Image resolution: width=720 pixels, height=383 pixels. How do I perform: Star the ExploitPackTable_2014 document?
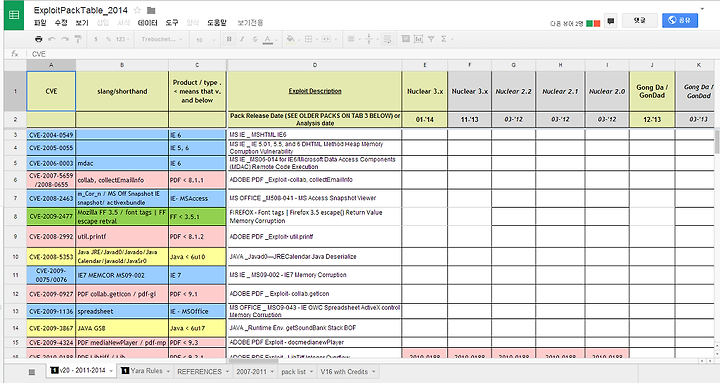click(137, 10)
